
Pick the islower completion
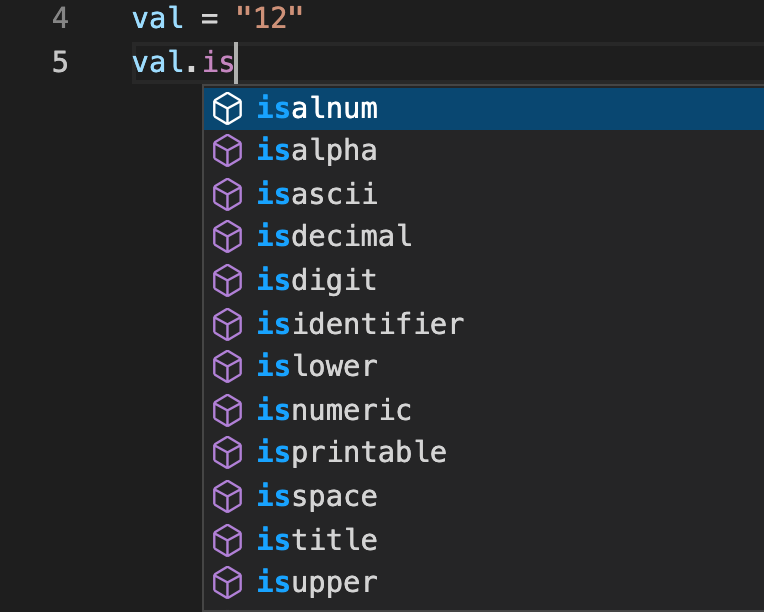[484, 367]
